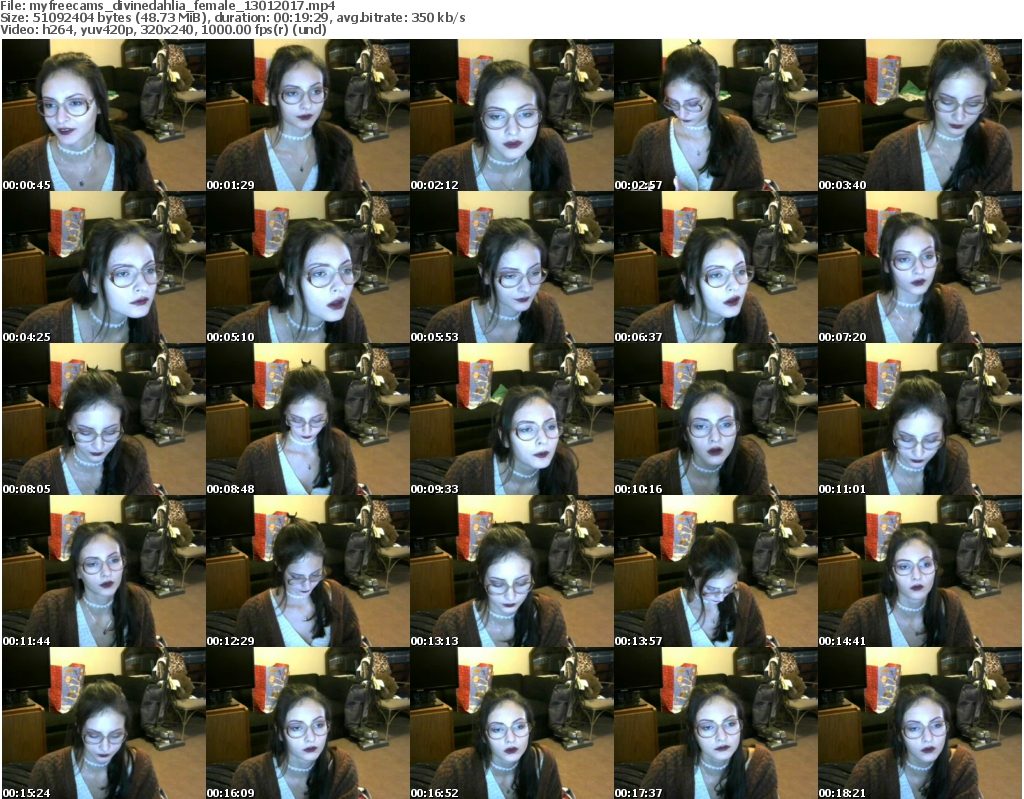
Task: Select the thumbnail stamped 00:06:37
Action: pyautogui.click(x=716, y=267)
